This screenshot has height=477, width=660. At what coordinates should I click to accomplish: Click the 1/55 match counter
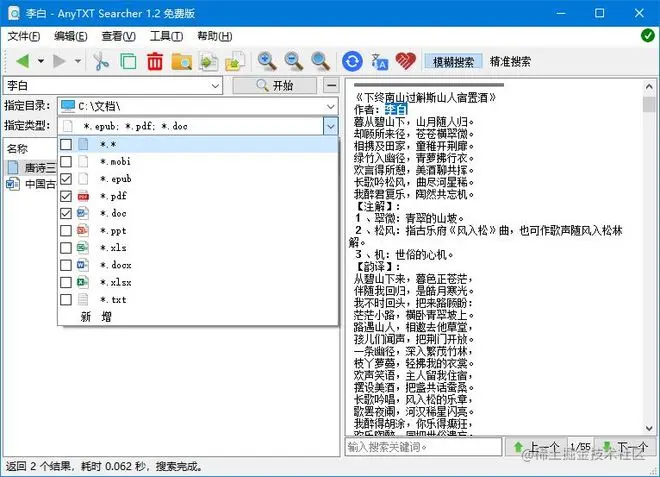pos(580,447)
